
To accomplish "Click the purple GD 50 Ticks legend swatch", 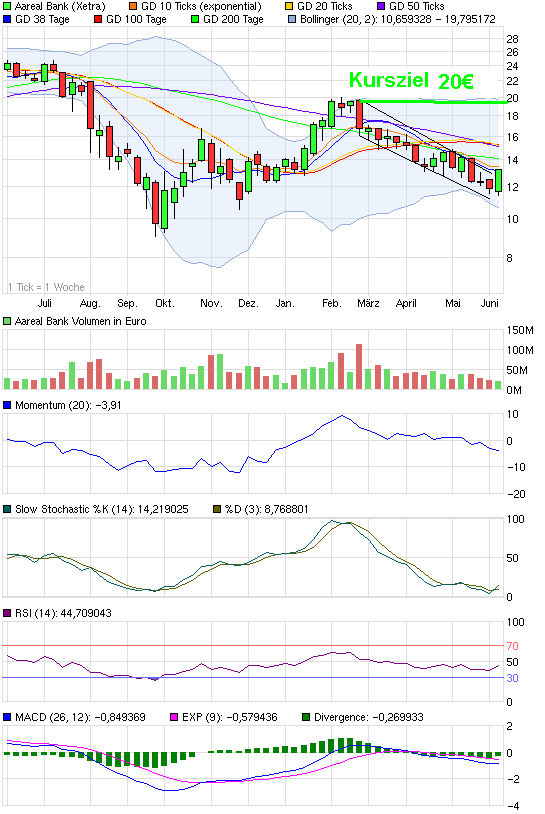I will tap(382, 7).
